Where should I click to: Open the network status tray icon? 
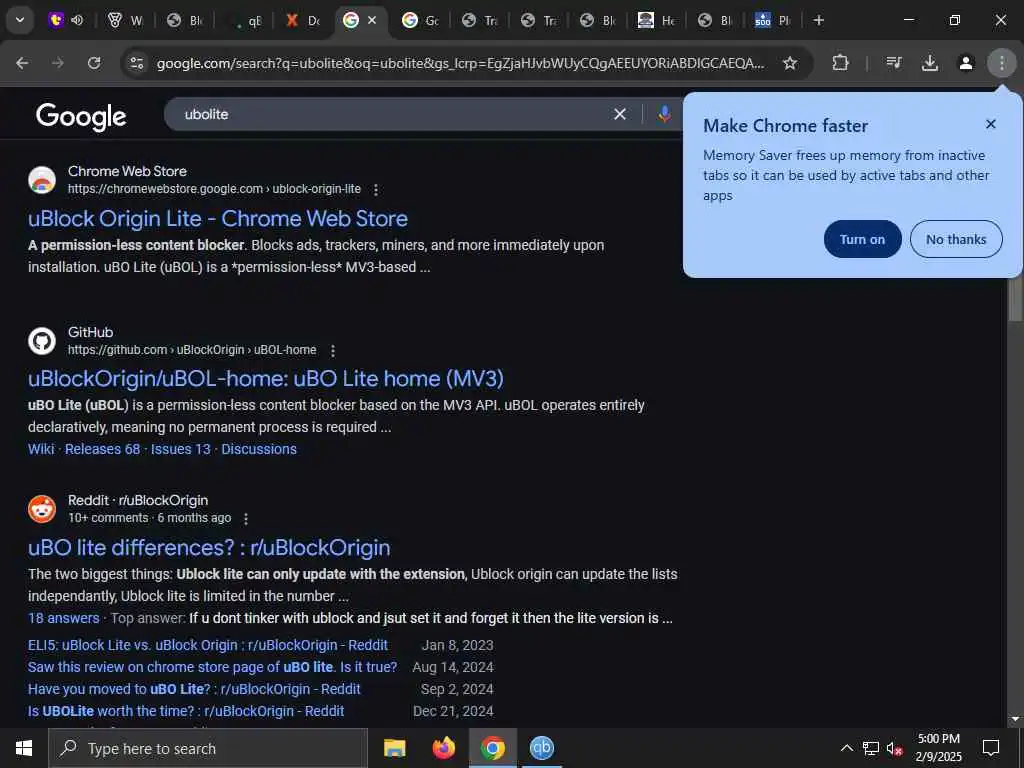click(x=871, y=748)
